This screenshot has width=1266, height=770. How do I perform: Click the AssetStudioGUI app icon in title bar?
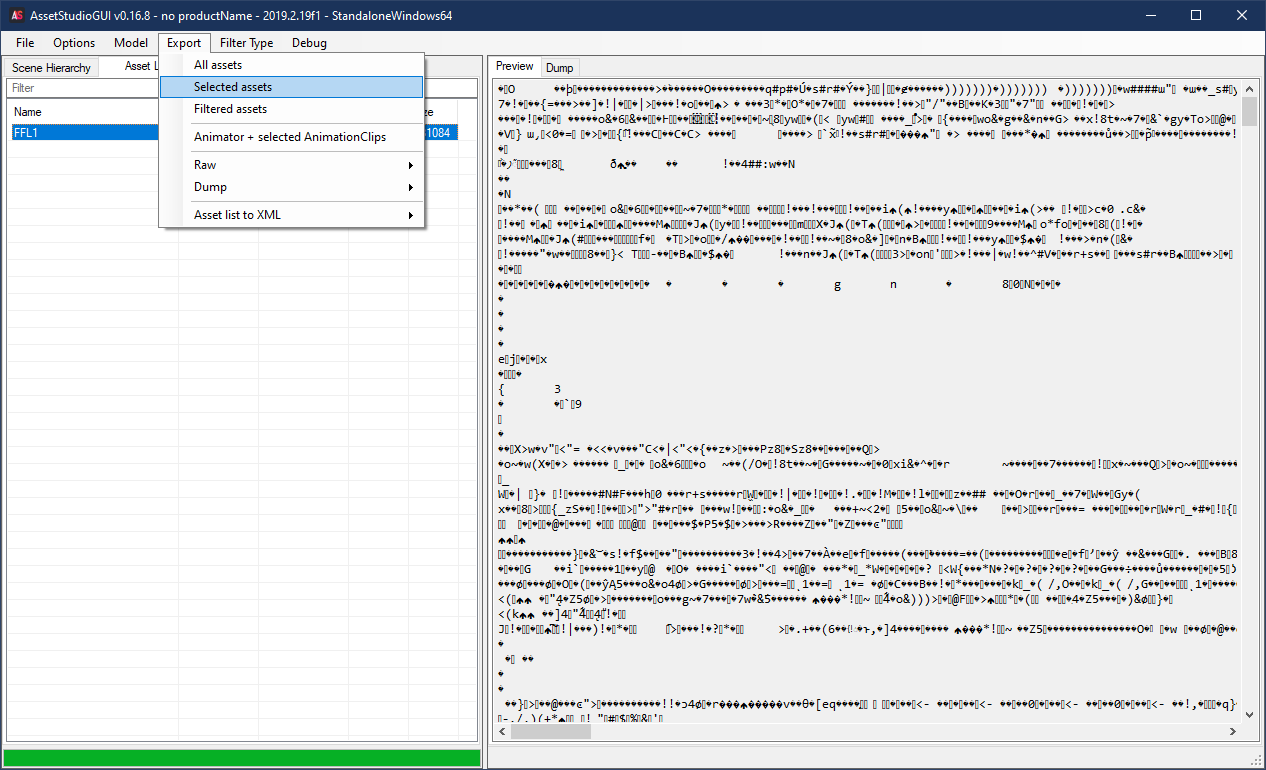tap(18, 15)
